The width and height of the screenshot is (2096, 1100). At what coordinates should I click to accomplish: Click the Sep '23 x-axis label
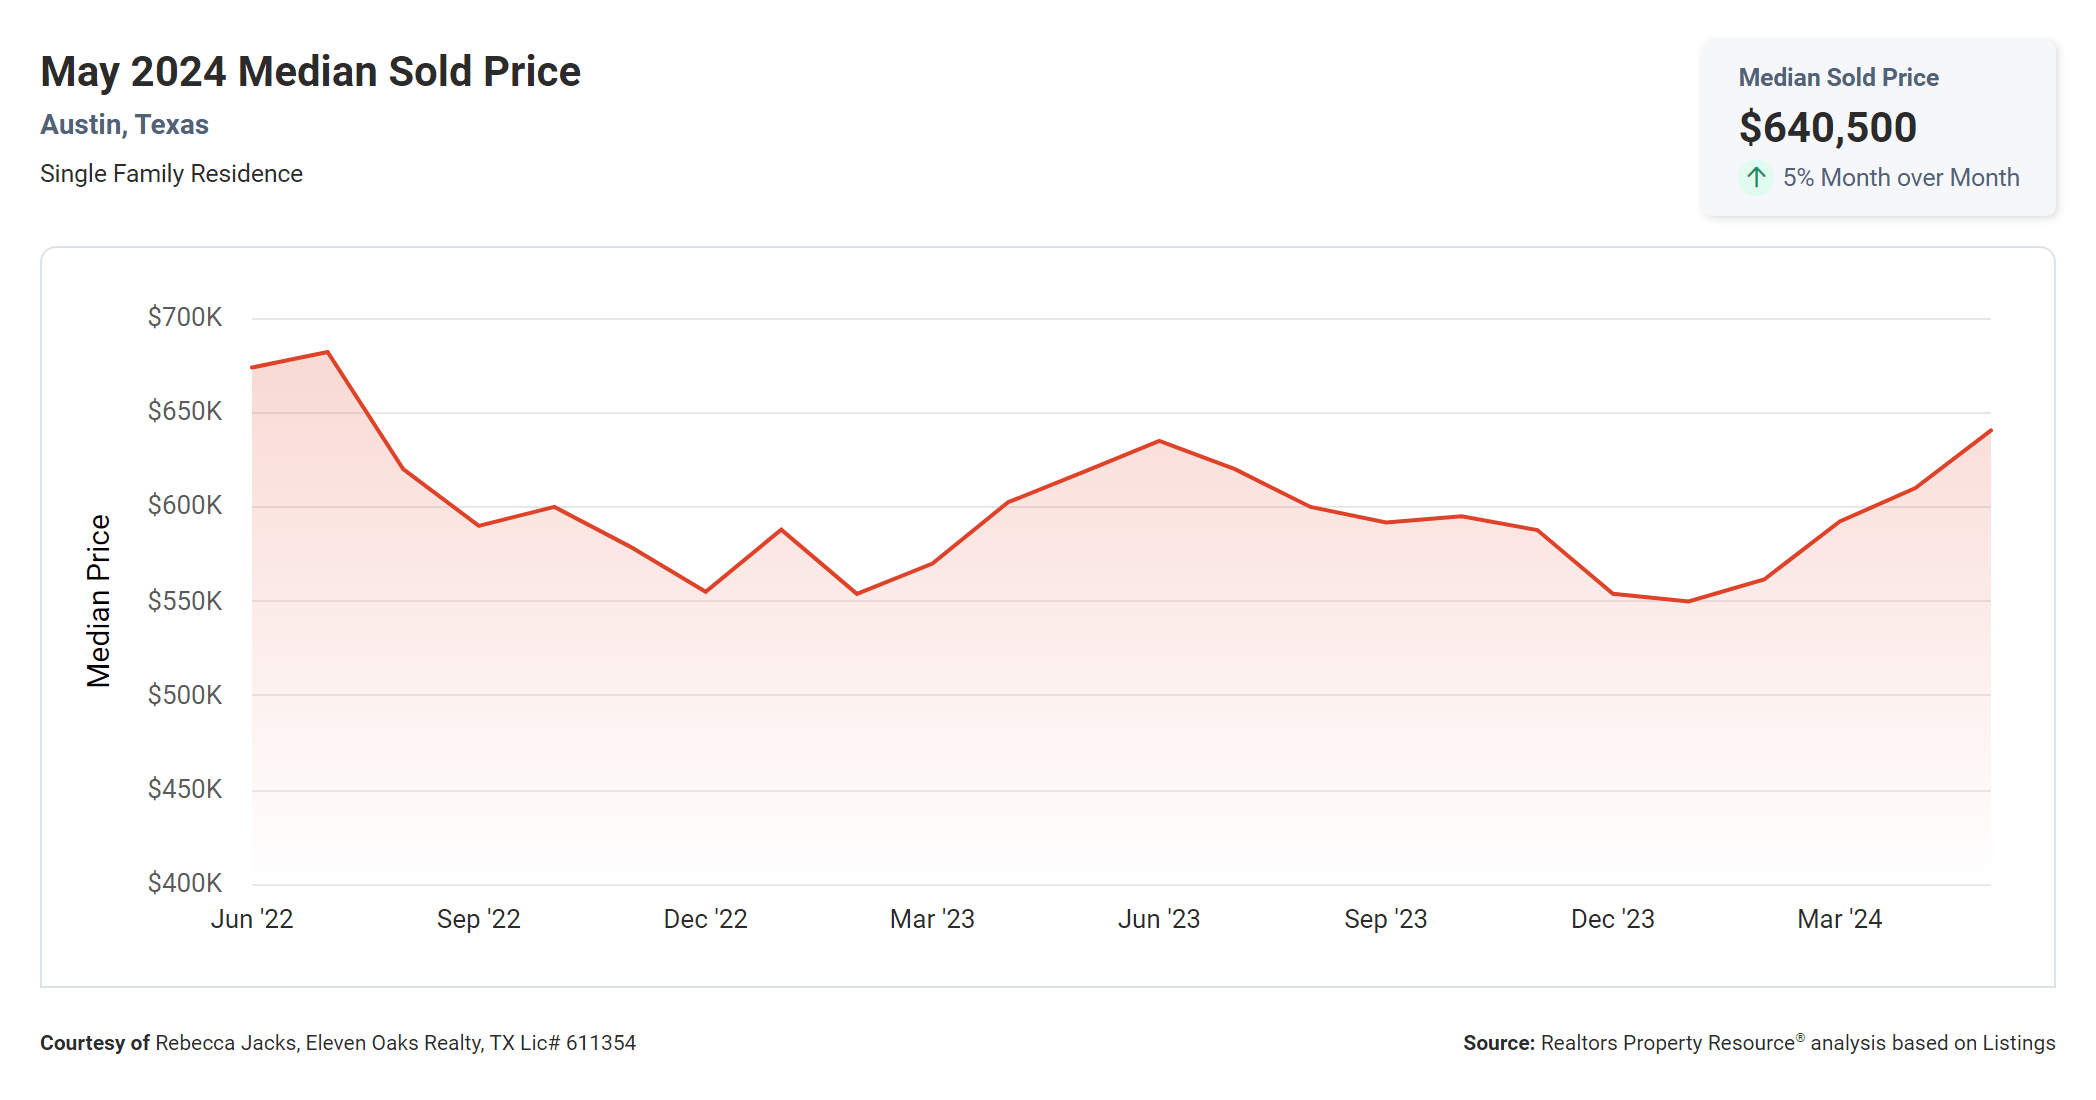[x=1386, y=919]
